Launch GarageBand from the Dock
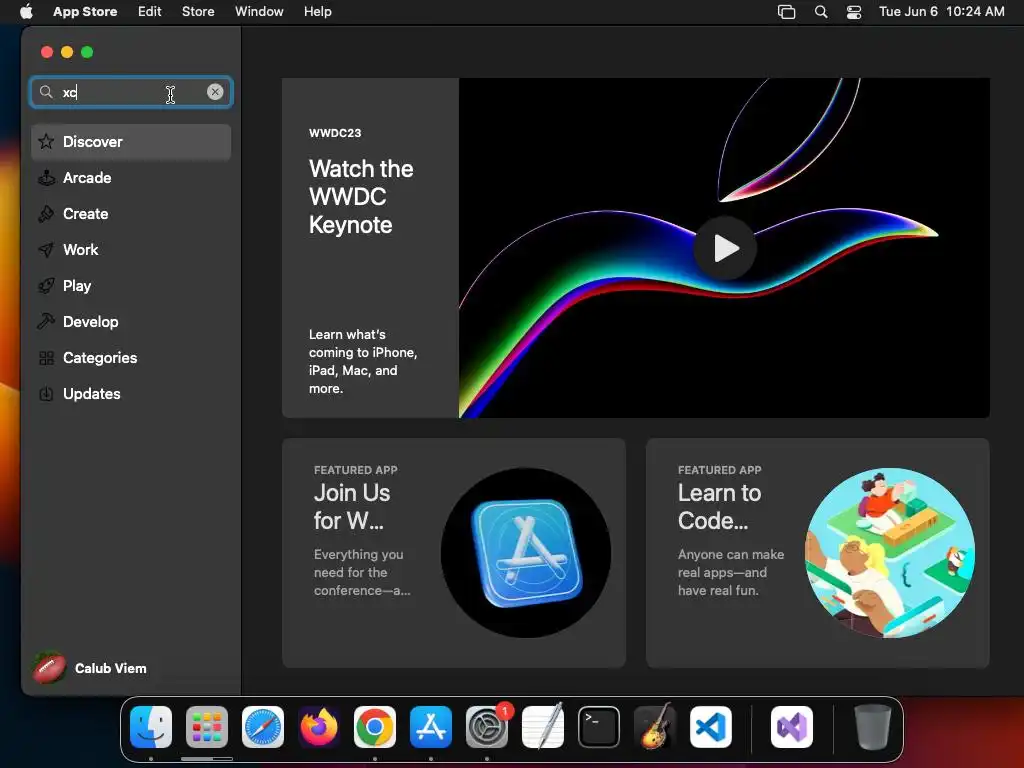Screen dimensions: 1024x768 click(x=655, y=726)
